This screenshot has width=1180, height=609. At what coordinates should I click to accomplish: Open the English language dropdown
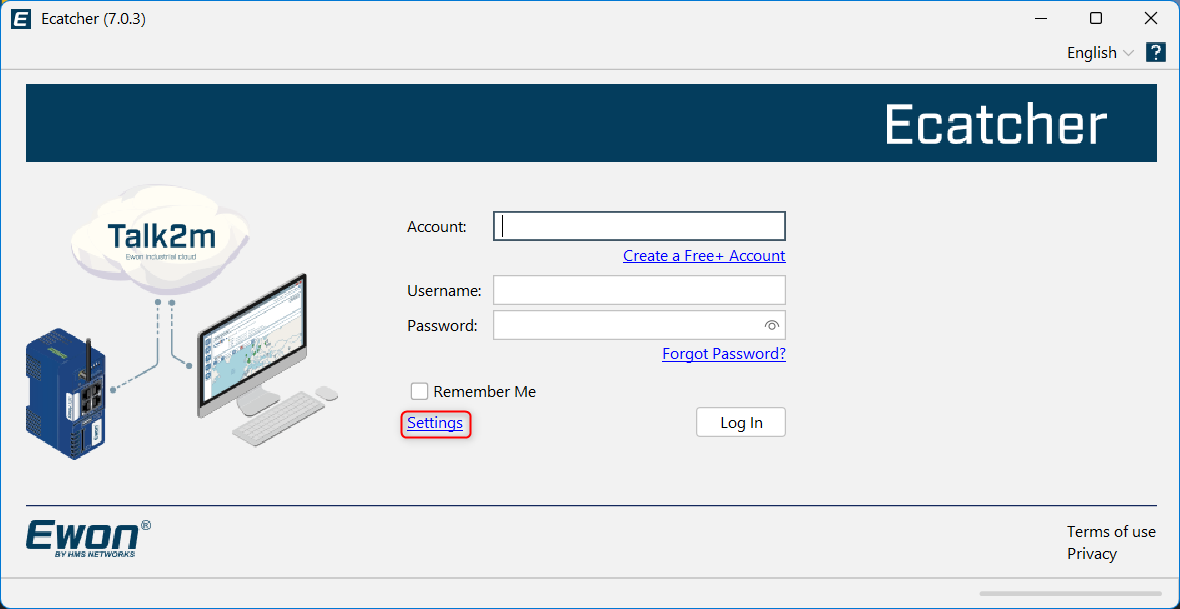(1099, 53)
